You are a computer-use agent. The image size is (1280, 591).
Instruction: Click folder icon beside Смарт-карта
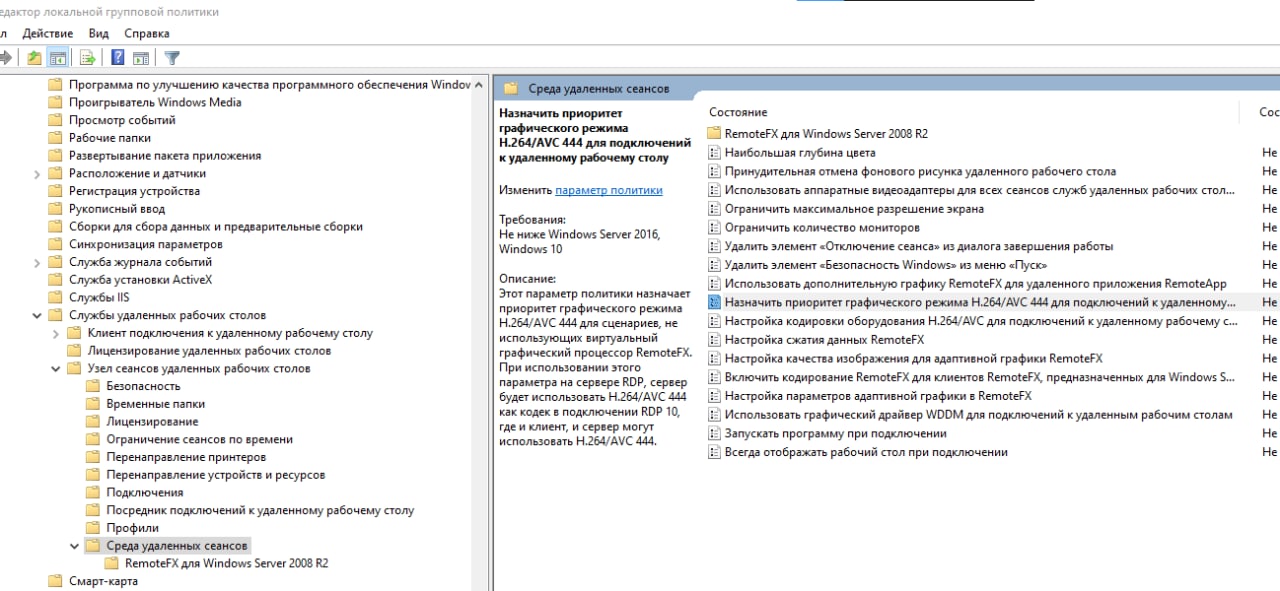click(x=56, y=581)
